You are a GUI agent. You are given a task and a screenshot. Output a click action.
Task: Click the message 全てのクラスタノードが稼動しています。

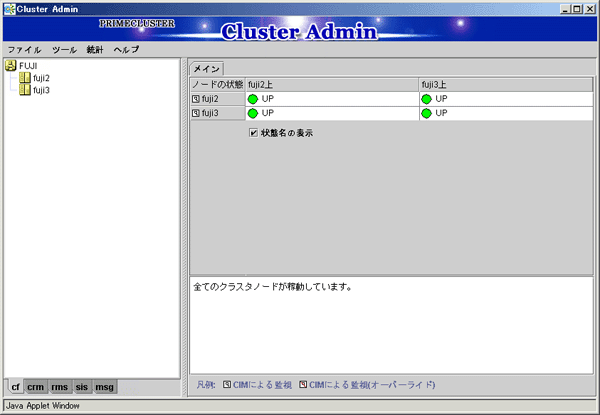(x=272, y=286)
